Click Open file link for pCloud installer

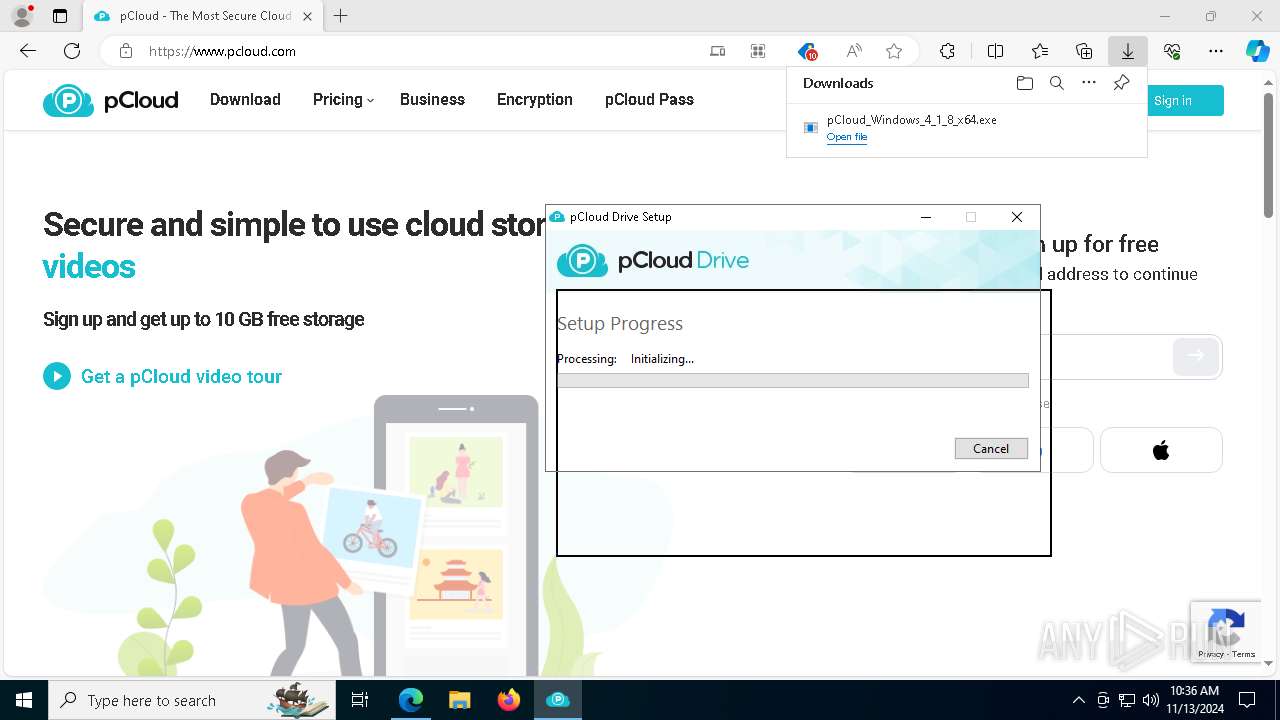(x=847, y=137)
